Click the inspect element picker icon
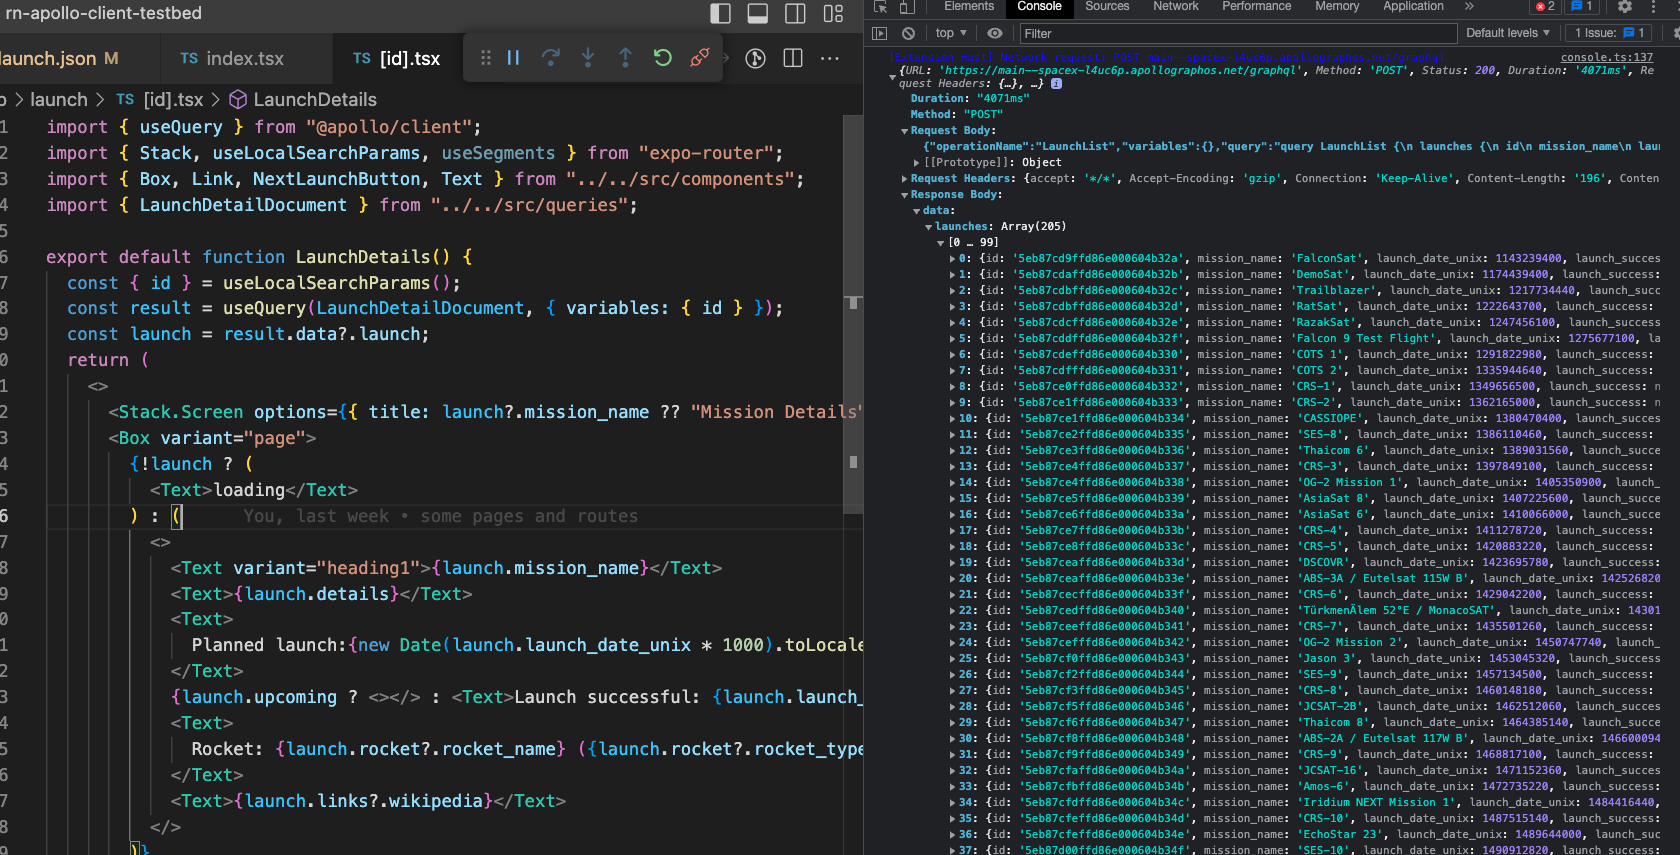Screen dimensions: 1680x855 (x=880, y=7)
